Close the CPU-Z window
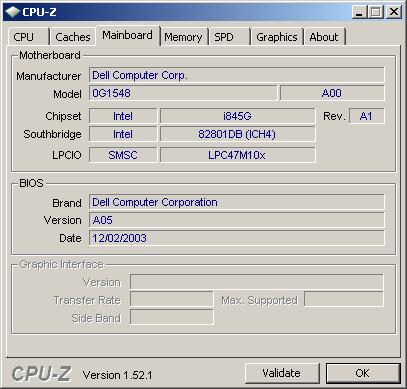 pyautogui.click(x=394, y=12)
